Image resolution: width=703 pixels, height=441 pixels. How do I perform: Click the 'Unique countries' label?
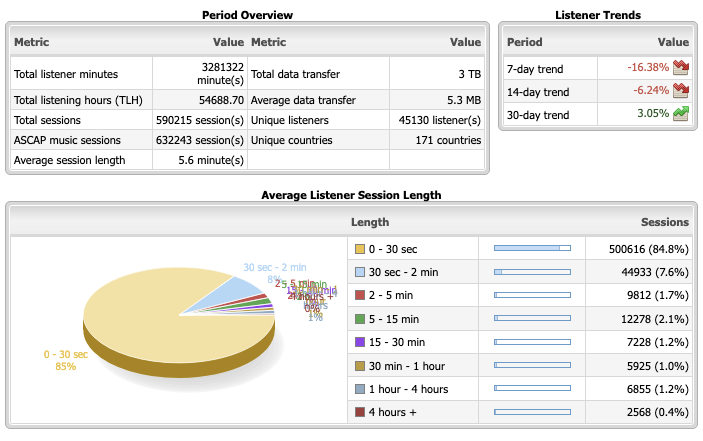click(291, 140)
